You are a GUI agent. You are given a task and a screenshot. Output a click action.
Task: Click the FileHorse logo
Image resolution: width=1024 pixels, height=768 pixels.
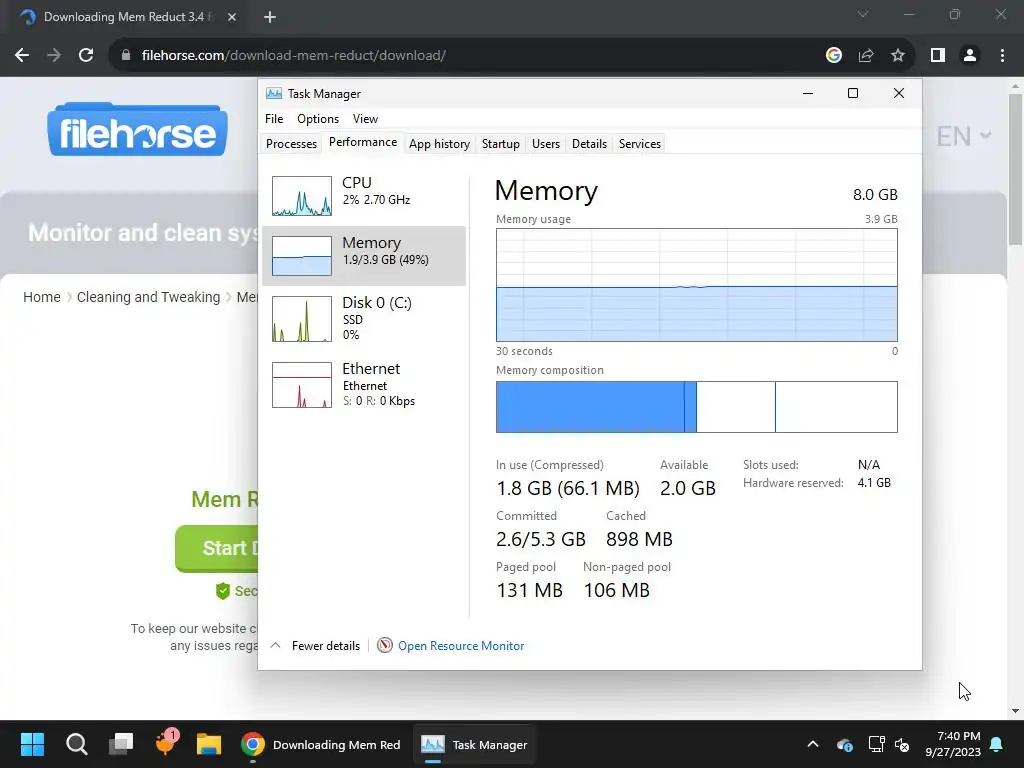137,130
